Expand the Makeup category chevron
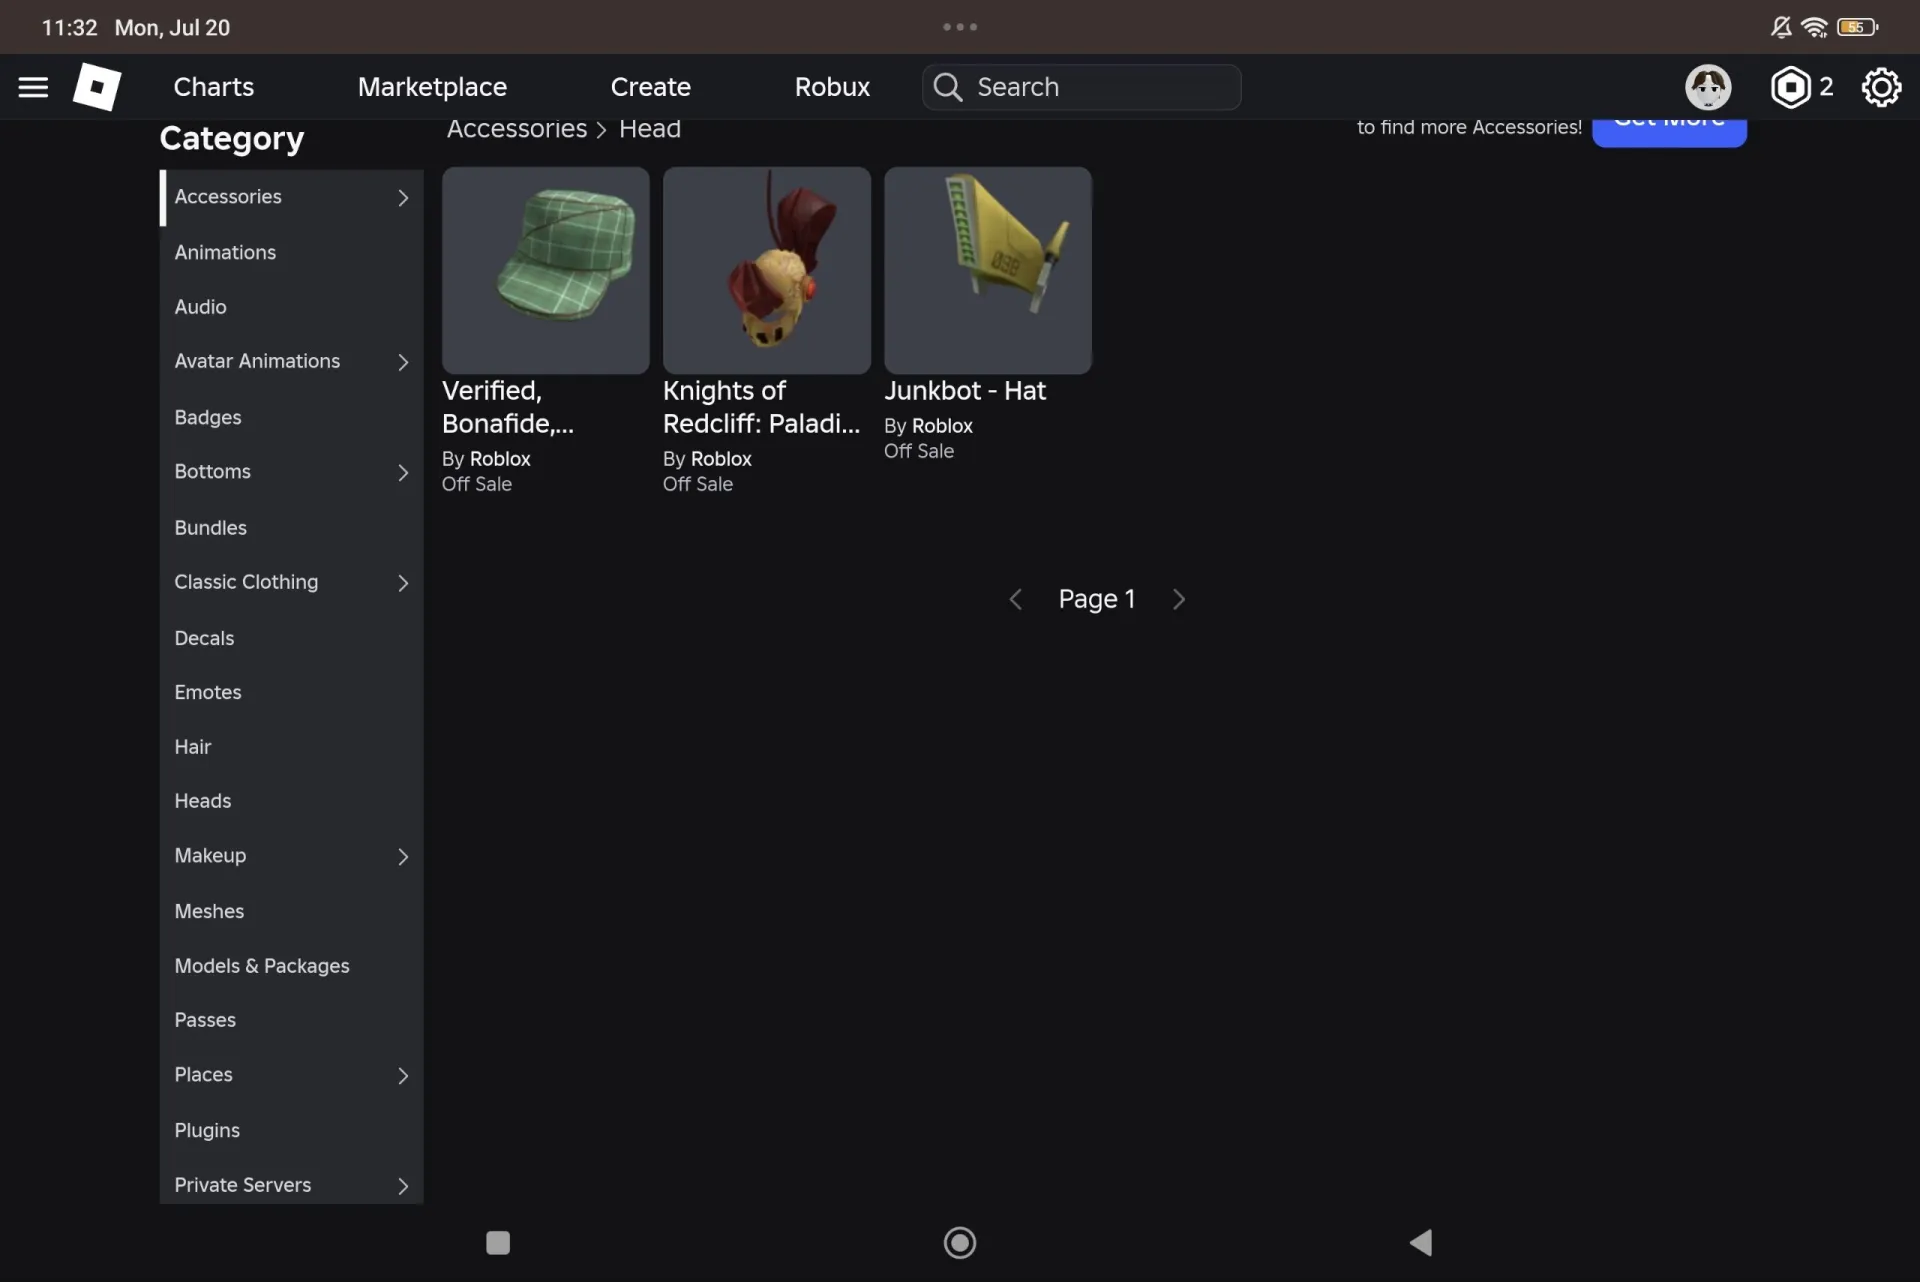Viewport: 1920px width, 1282px height. click(403, 856)
